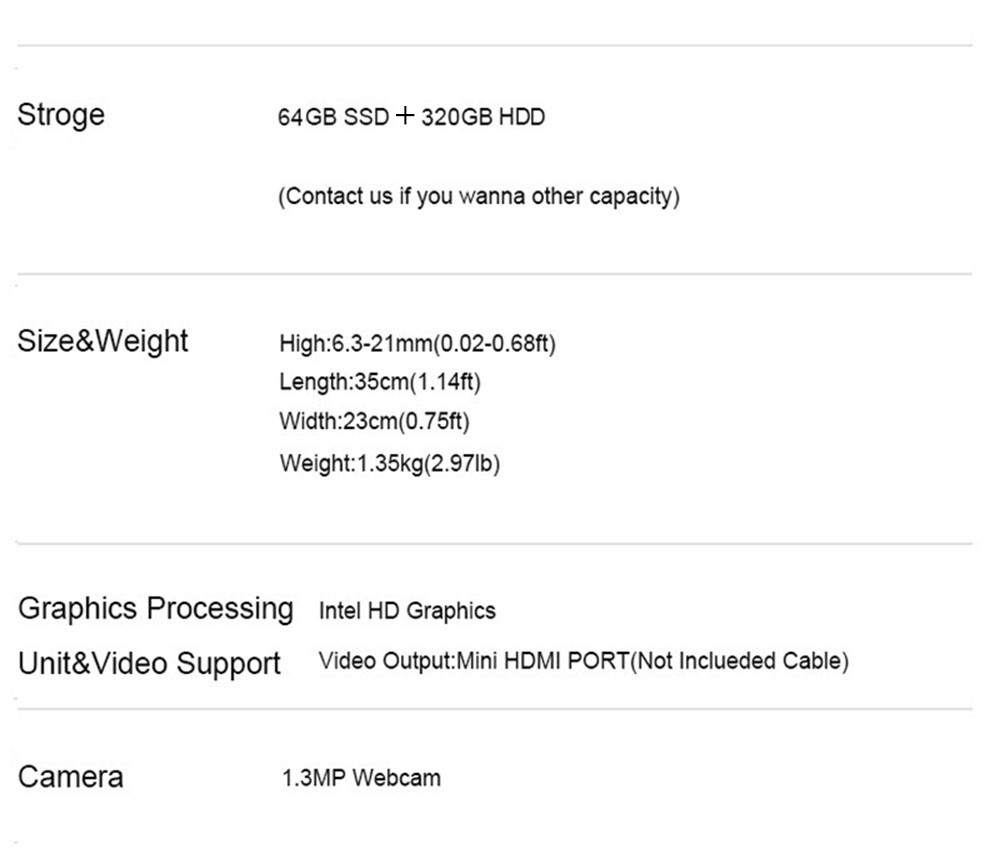Click the 64GB SSD text

(x=333, y=117)
